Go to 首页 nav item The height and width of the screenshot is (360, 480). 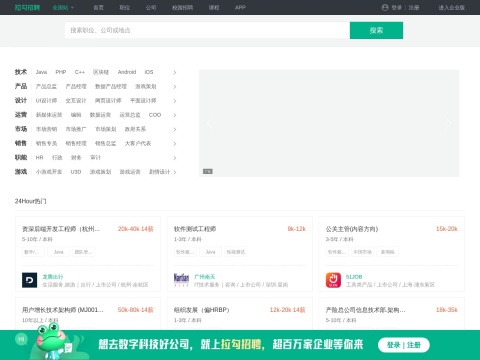pyautogui.click(x=98, y=7)
